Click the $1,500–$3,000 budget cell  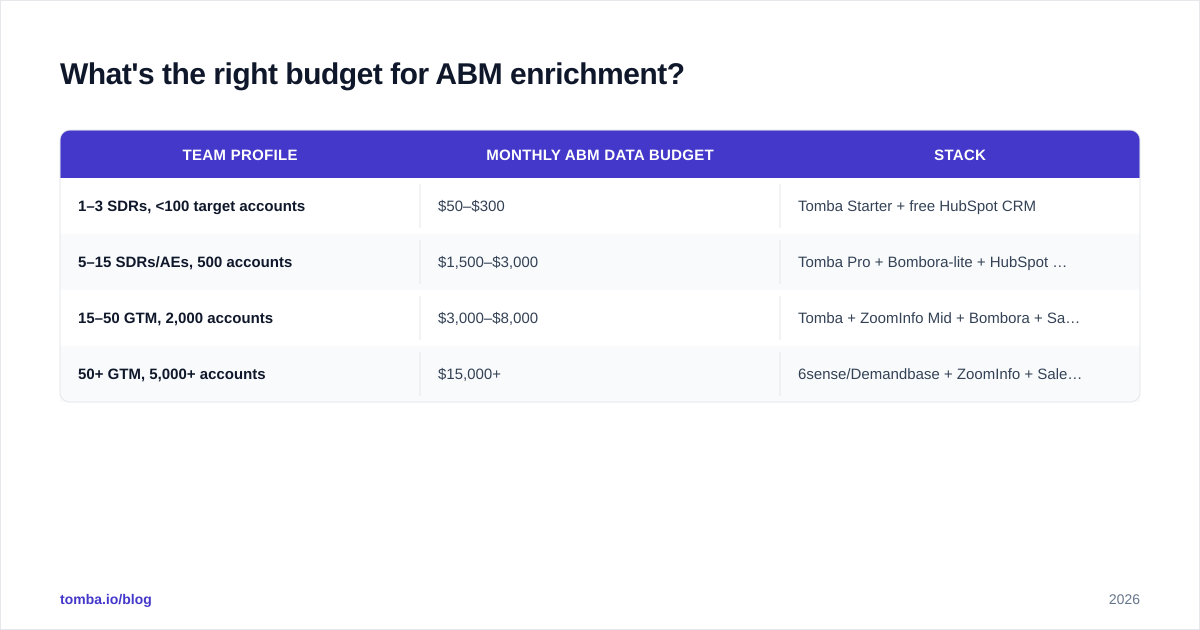(x=600, y=262)
